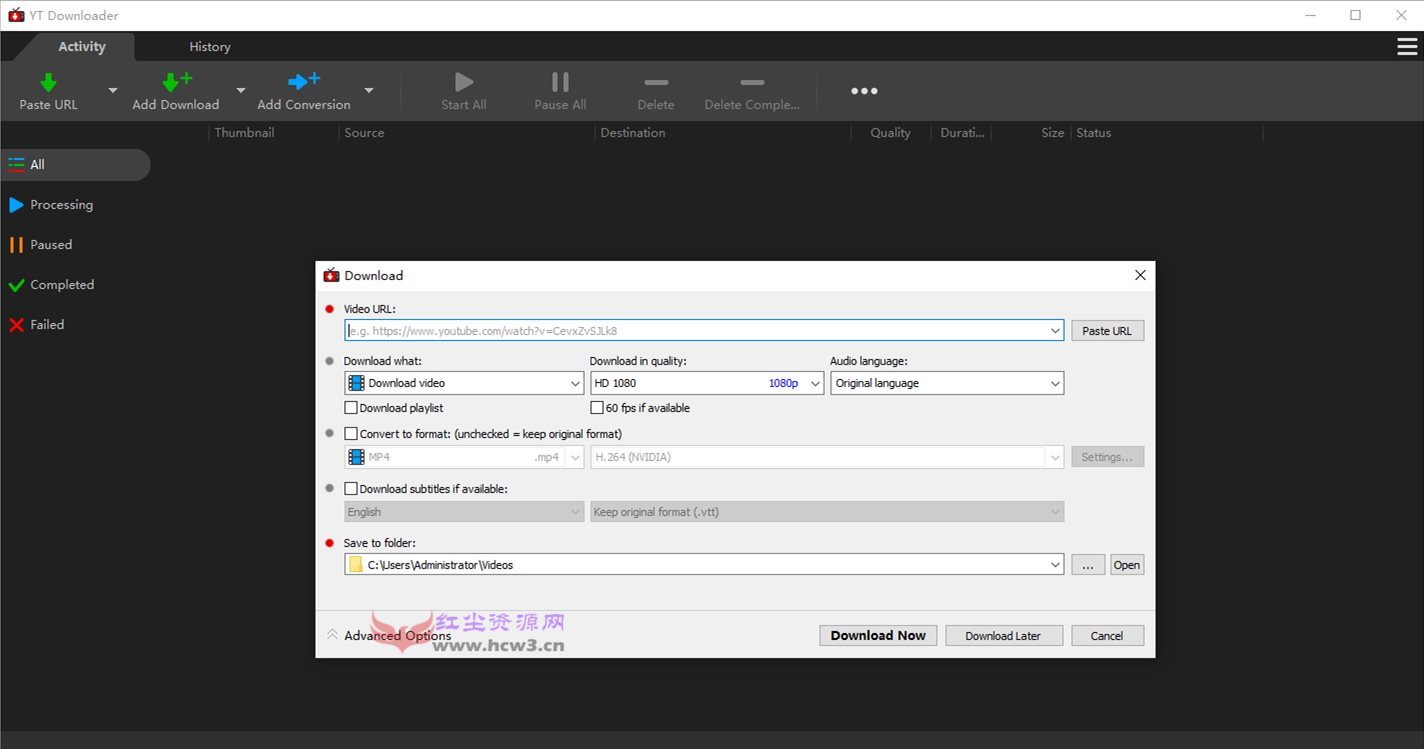Click the browse folder "..." button
This screenshot has width=1424, height=749.
[x=1087, y=565]
